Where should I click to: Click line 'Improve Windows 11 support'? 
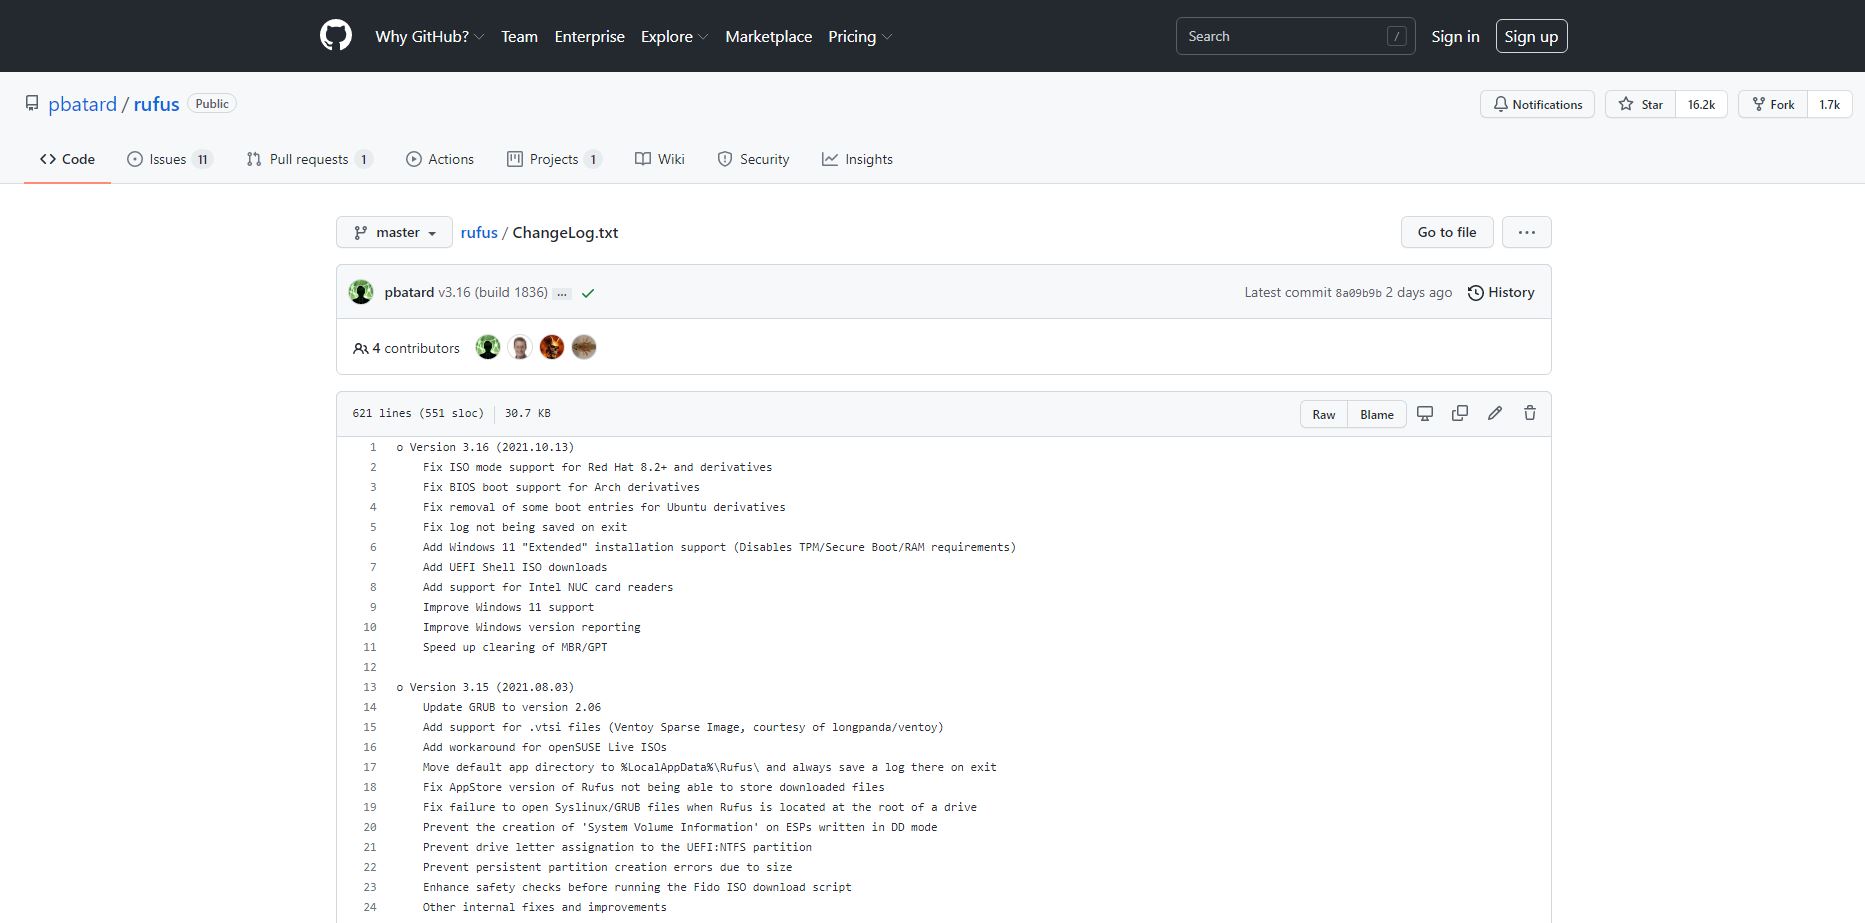click(x=508, y=607)
